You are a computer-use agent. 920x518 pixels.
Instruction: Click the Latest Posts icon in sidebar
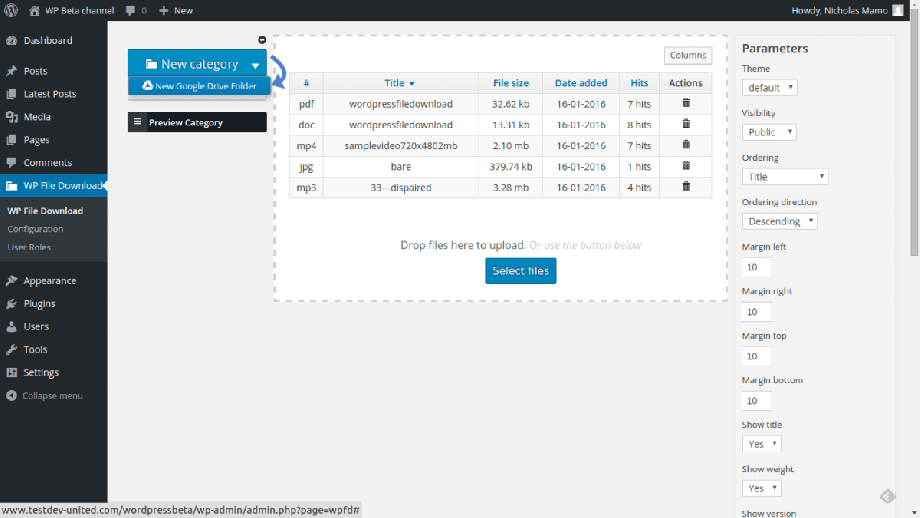(11, 94)
